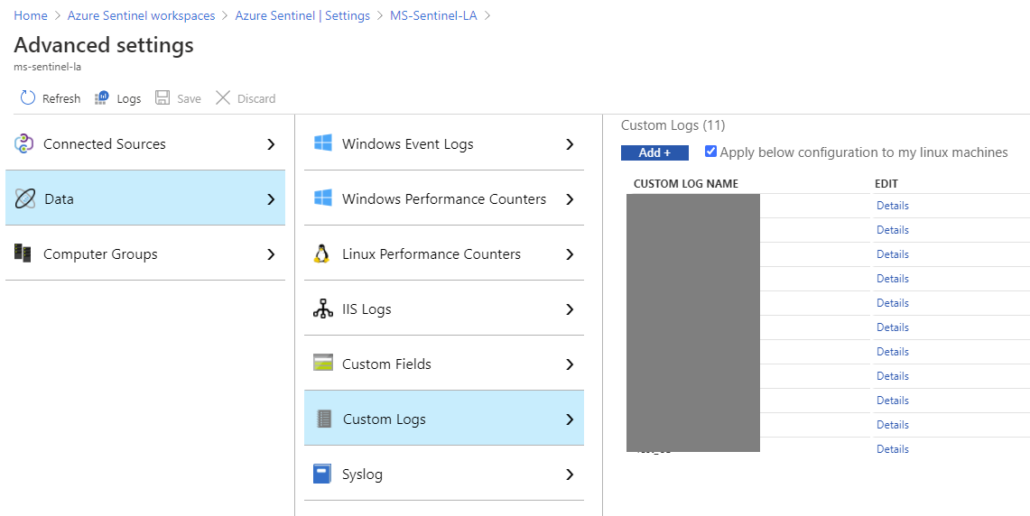Expand IIS Logs chevron

[x=570, y=309]
